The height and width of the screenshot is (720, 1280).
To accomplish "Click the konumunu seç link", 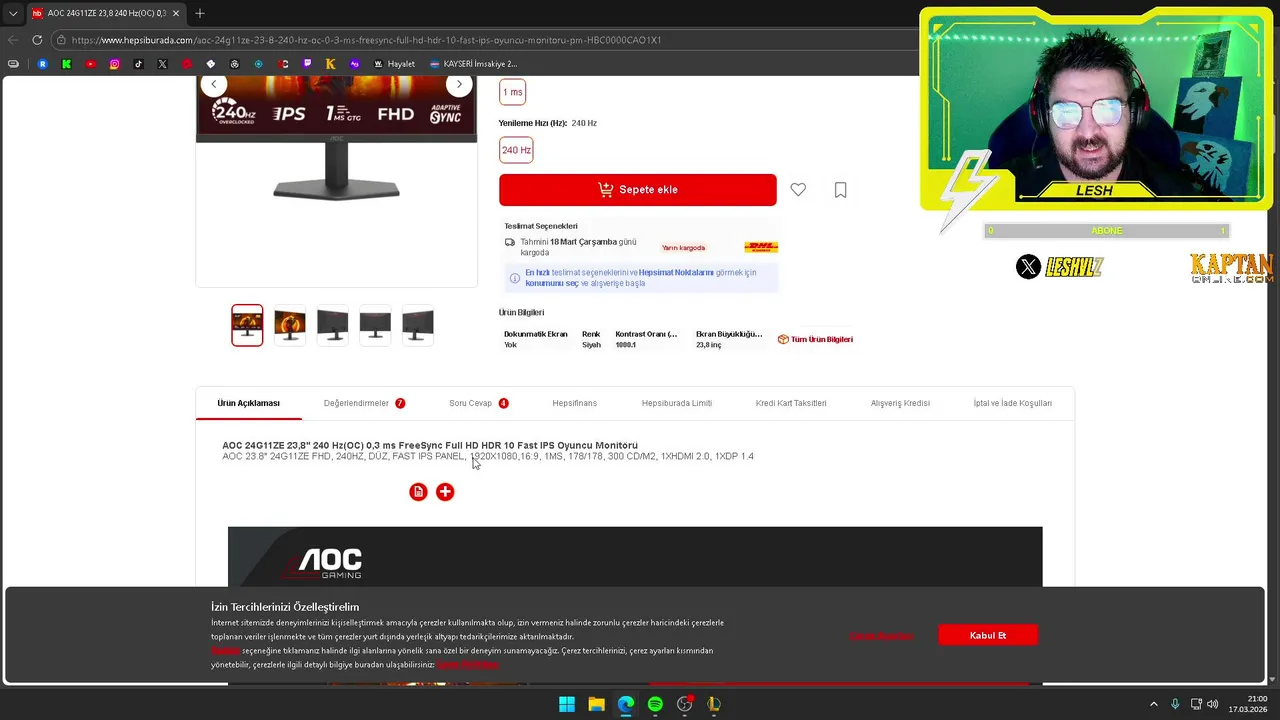I will 552,283.
